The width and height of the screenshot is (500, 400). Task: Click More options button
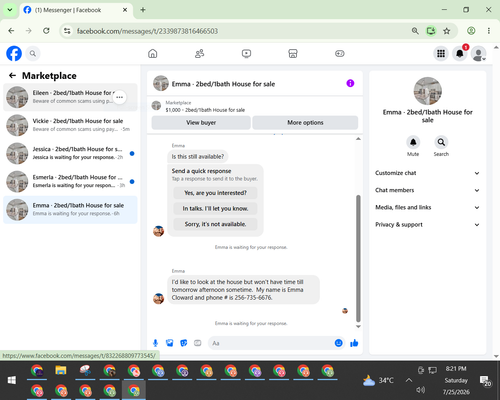(305, 123)
